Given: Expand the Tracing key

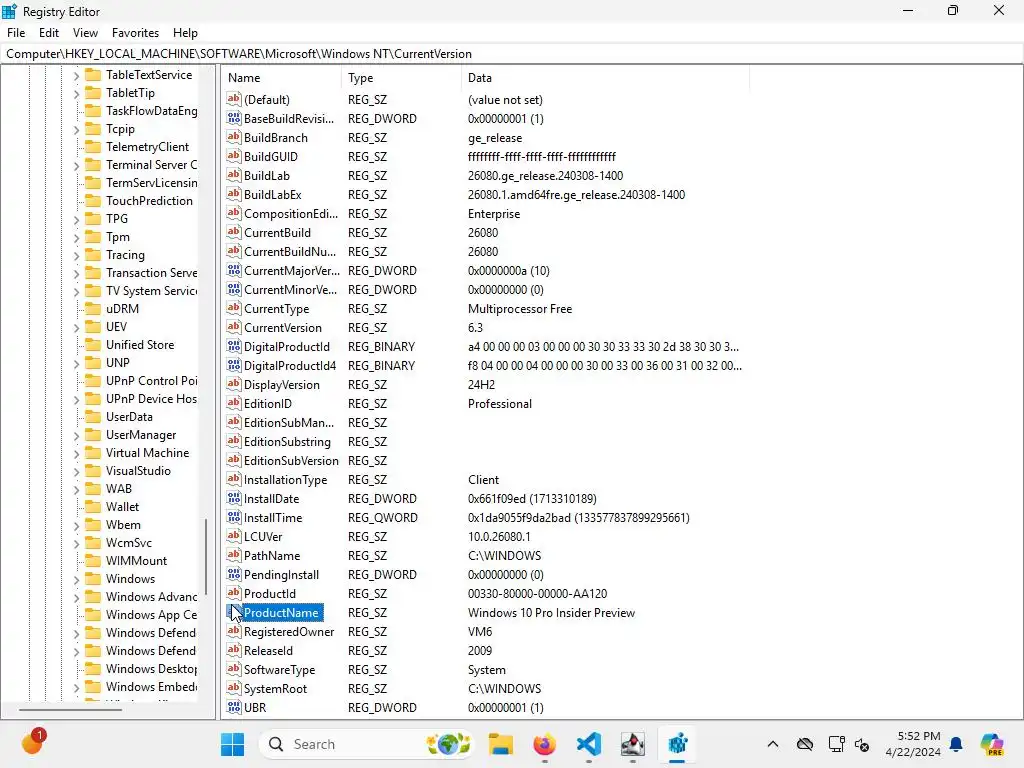Looking at the screenshot, I should click(76, 256).
